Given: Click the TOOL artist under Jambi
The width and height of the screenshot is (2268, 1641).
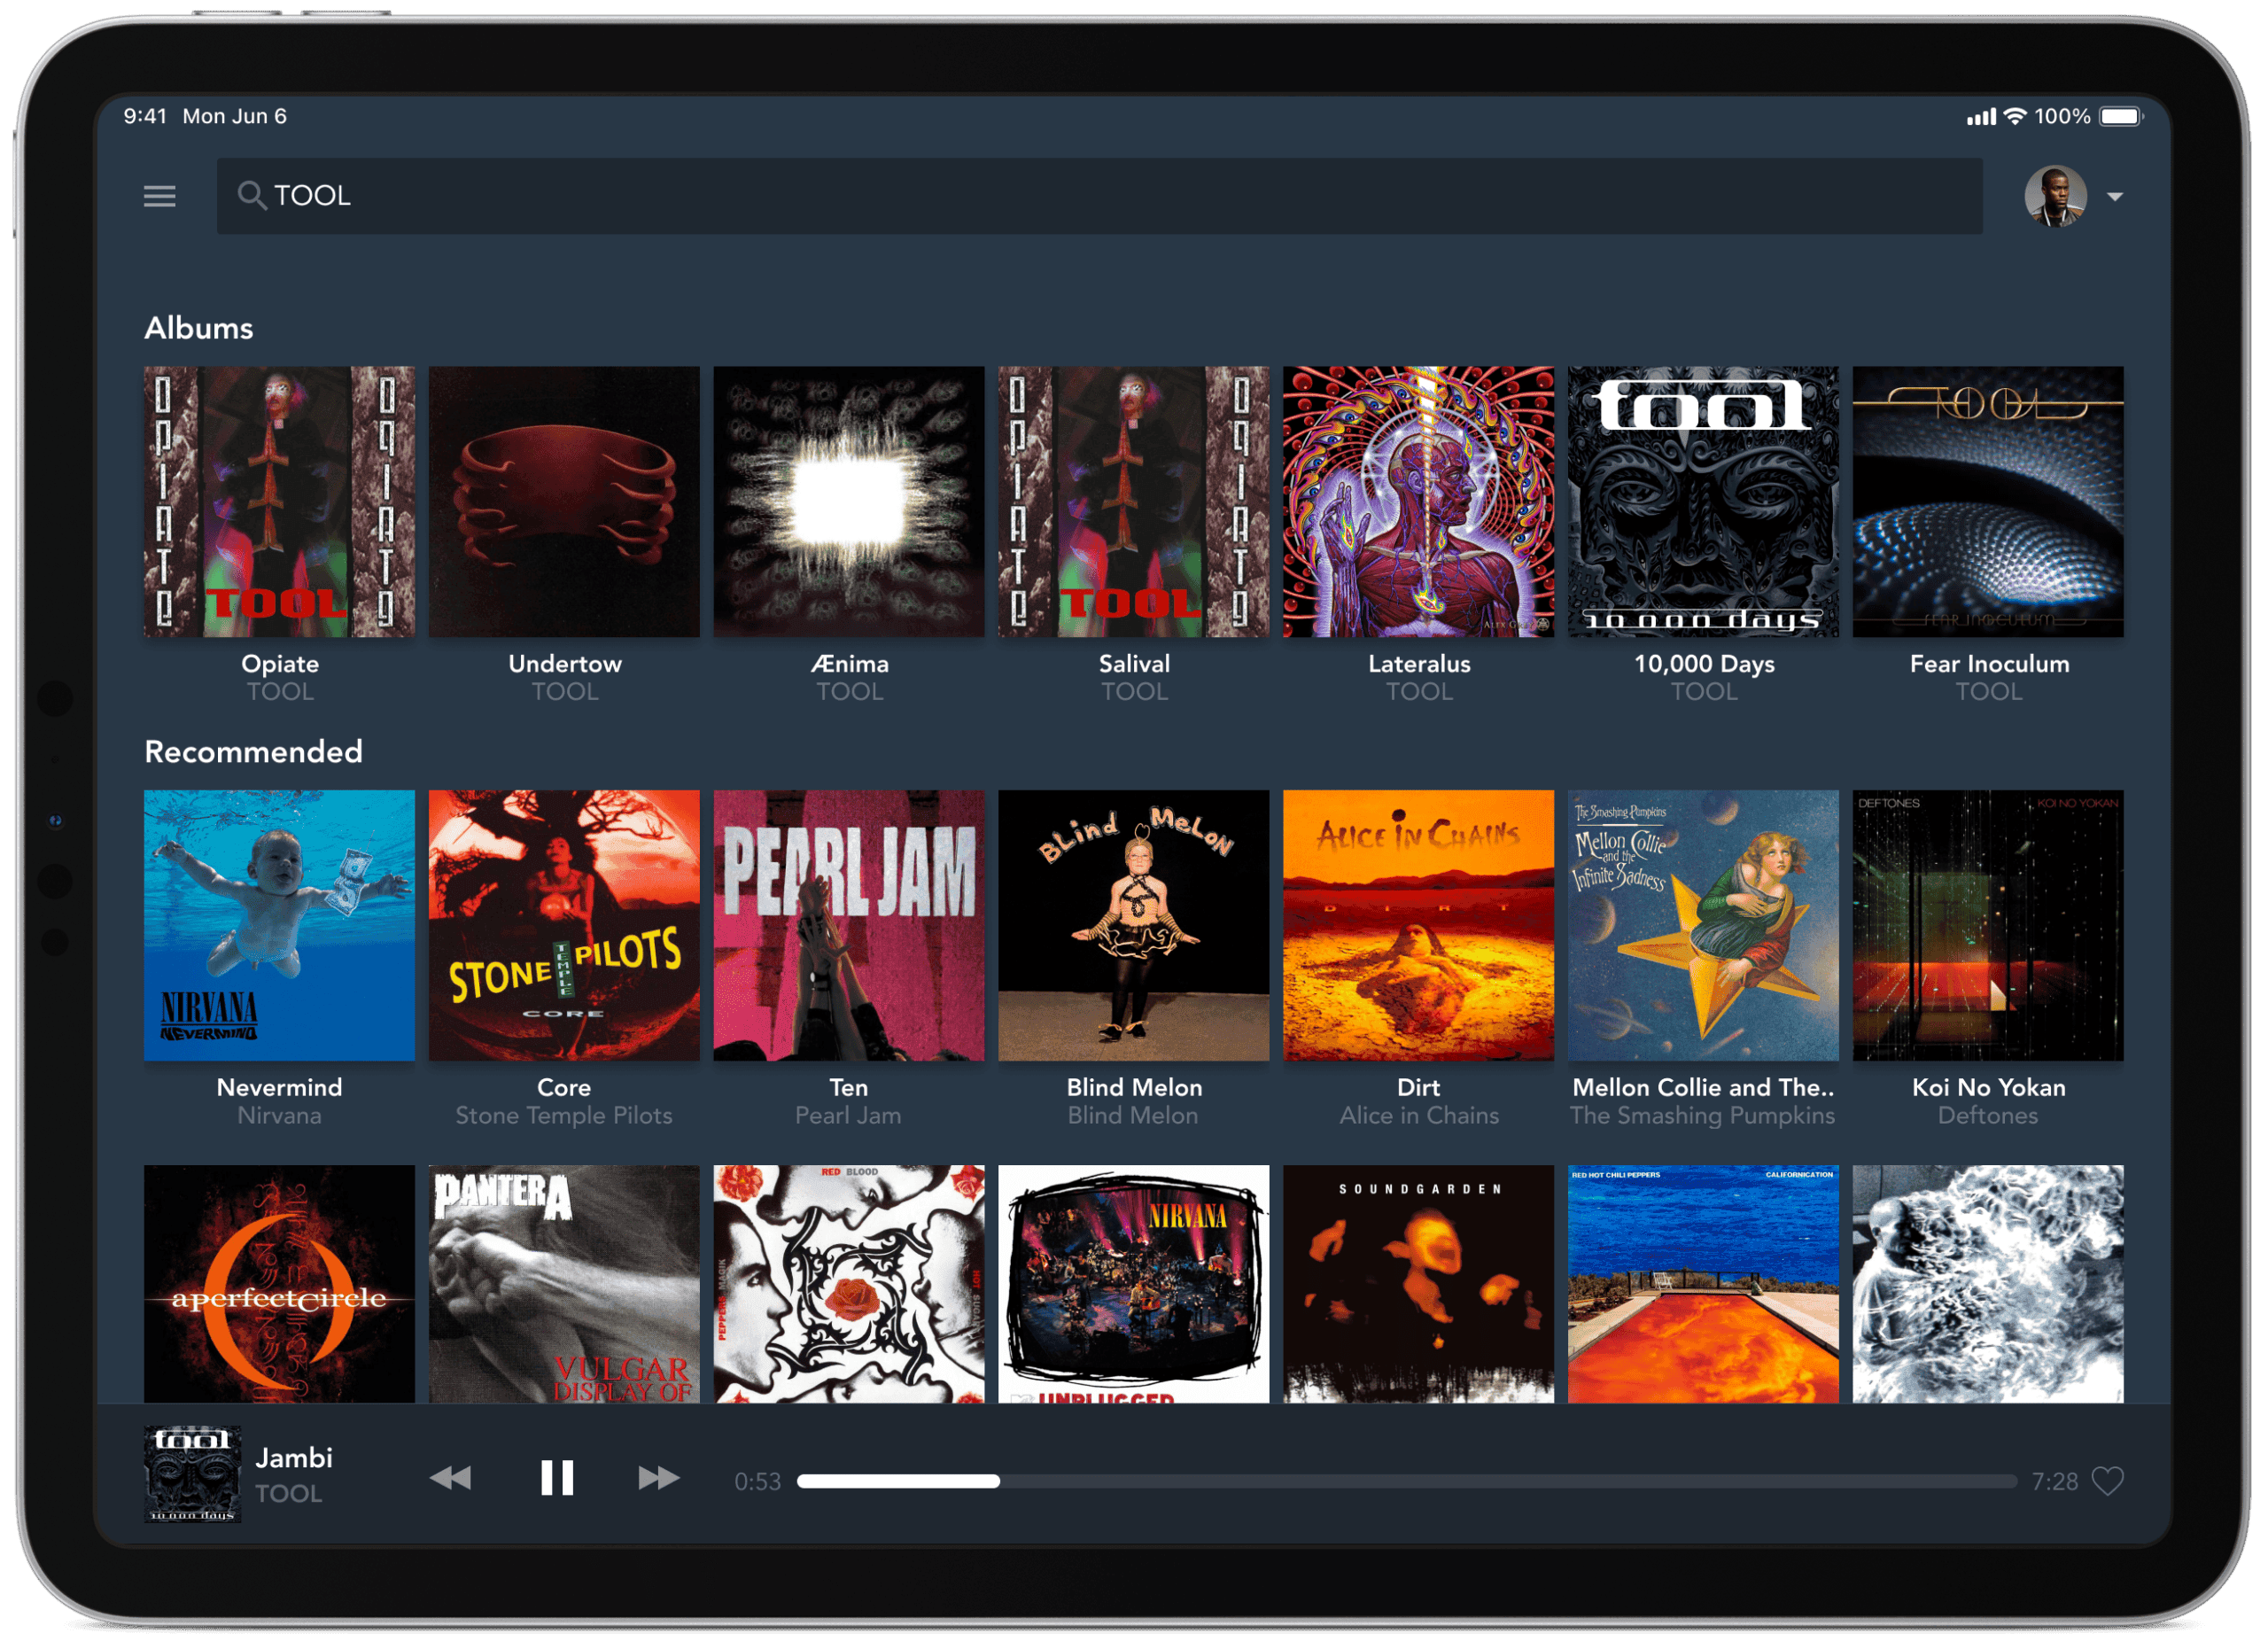Looking at the screenshot, I should (289, 1495).
